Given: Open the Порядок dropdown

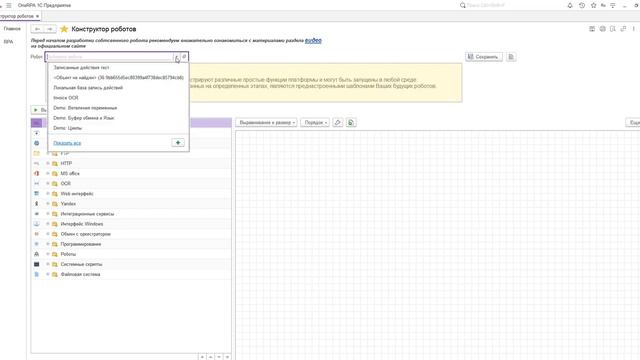Looking at the screenshot, I should 315,122.
